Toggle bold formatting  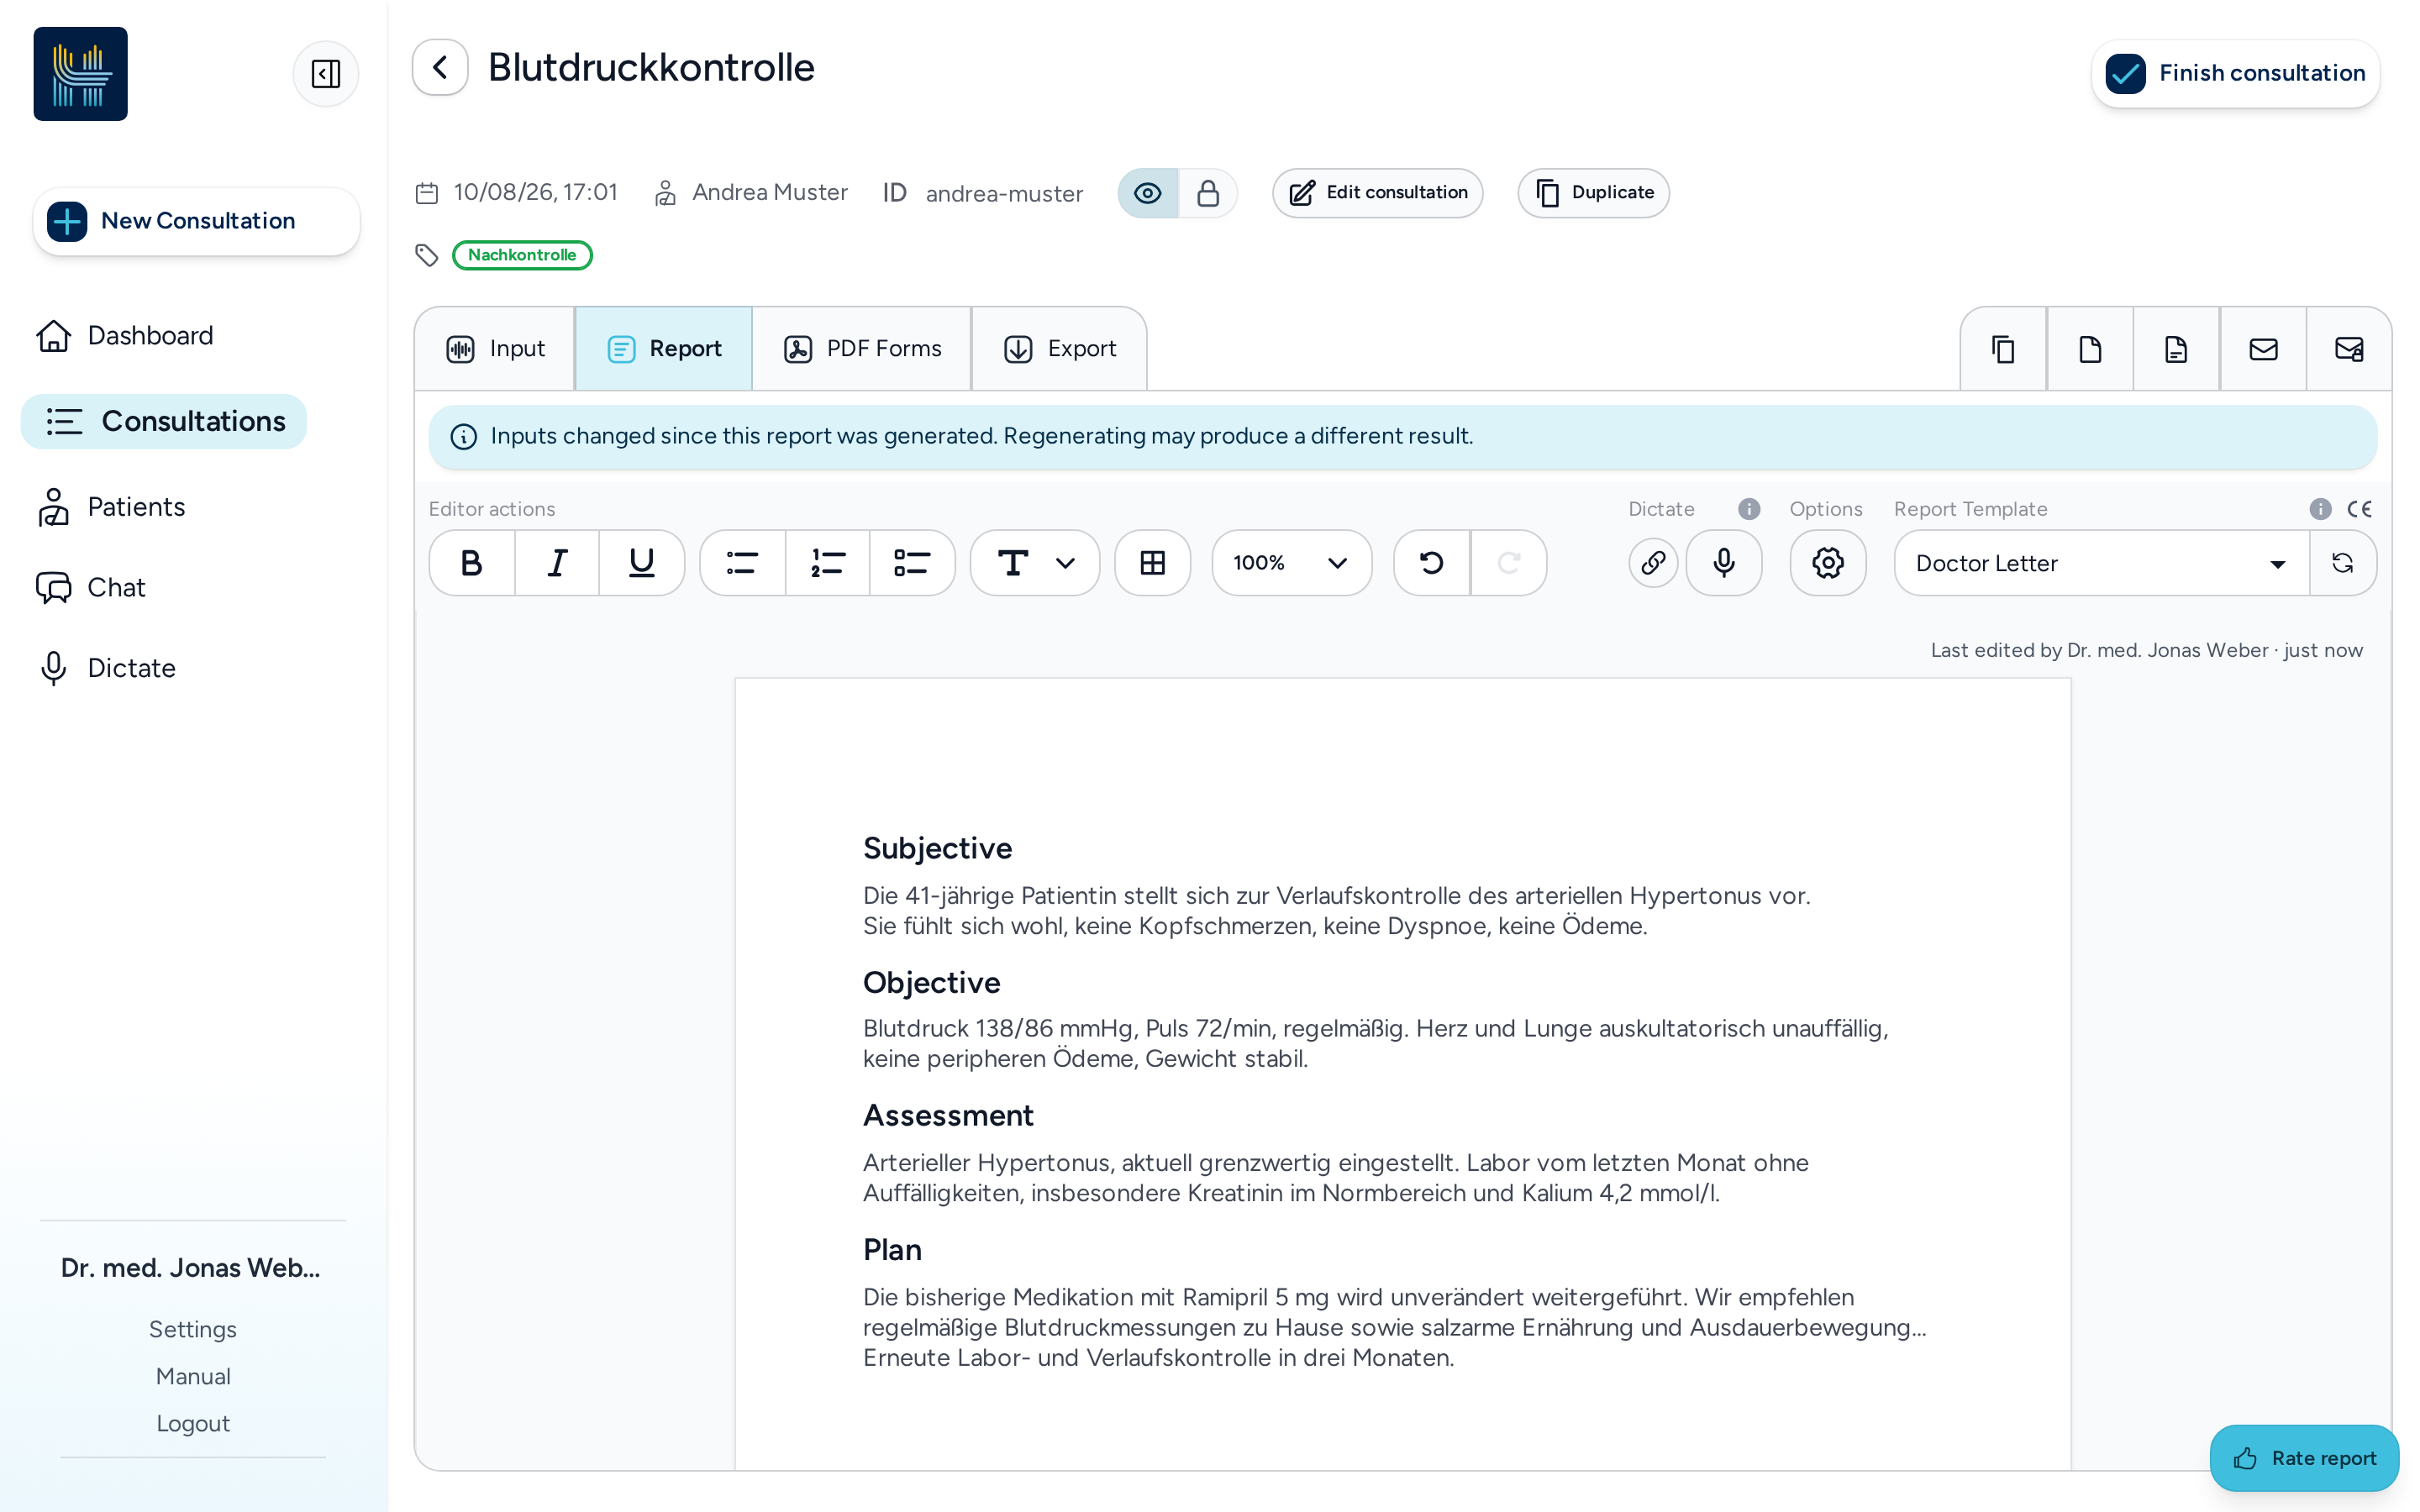pyautogui.click(x=472, y=563)
